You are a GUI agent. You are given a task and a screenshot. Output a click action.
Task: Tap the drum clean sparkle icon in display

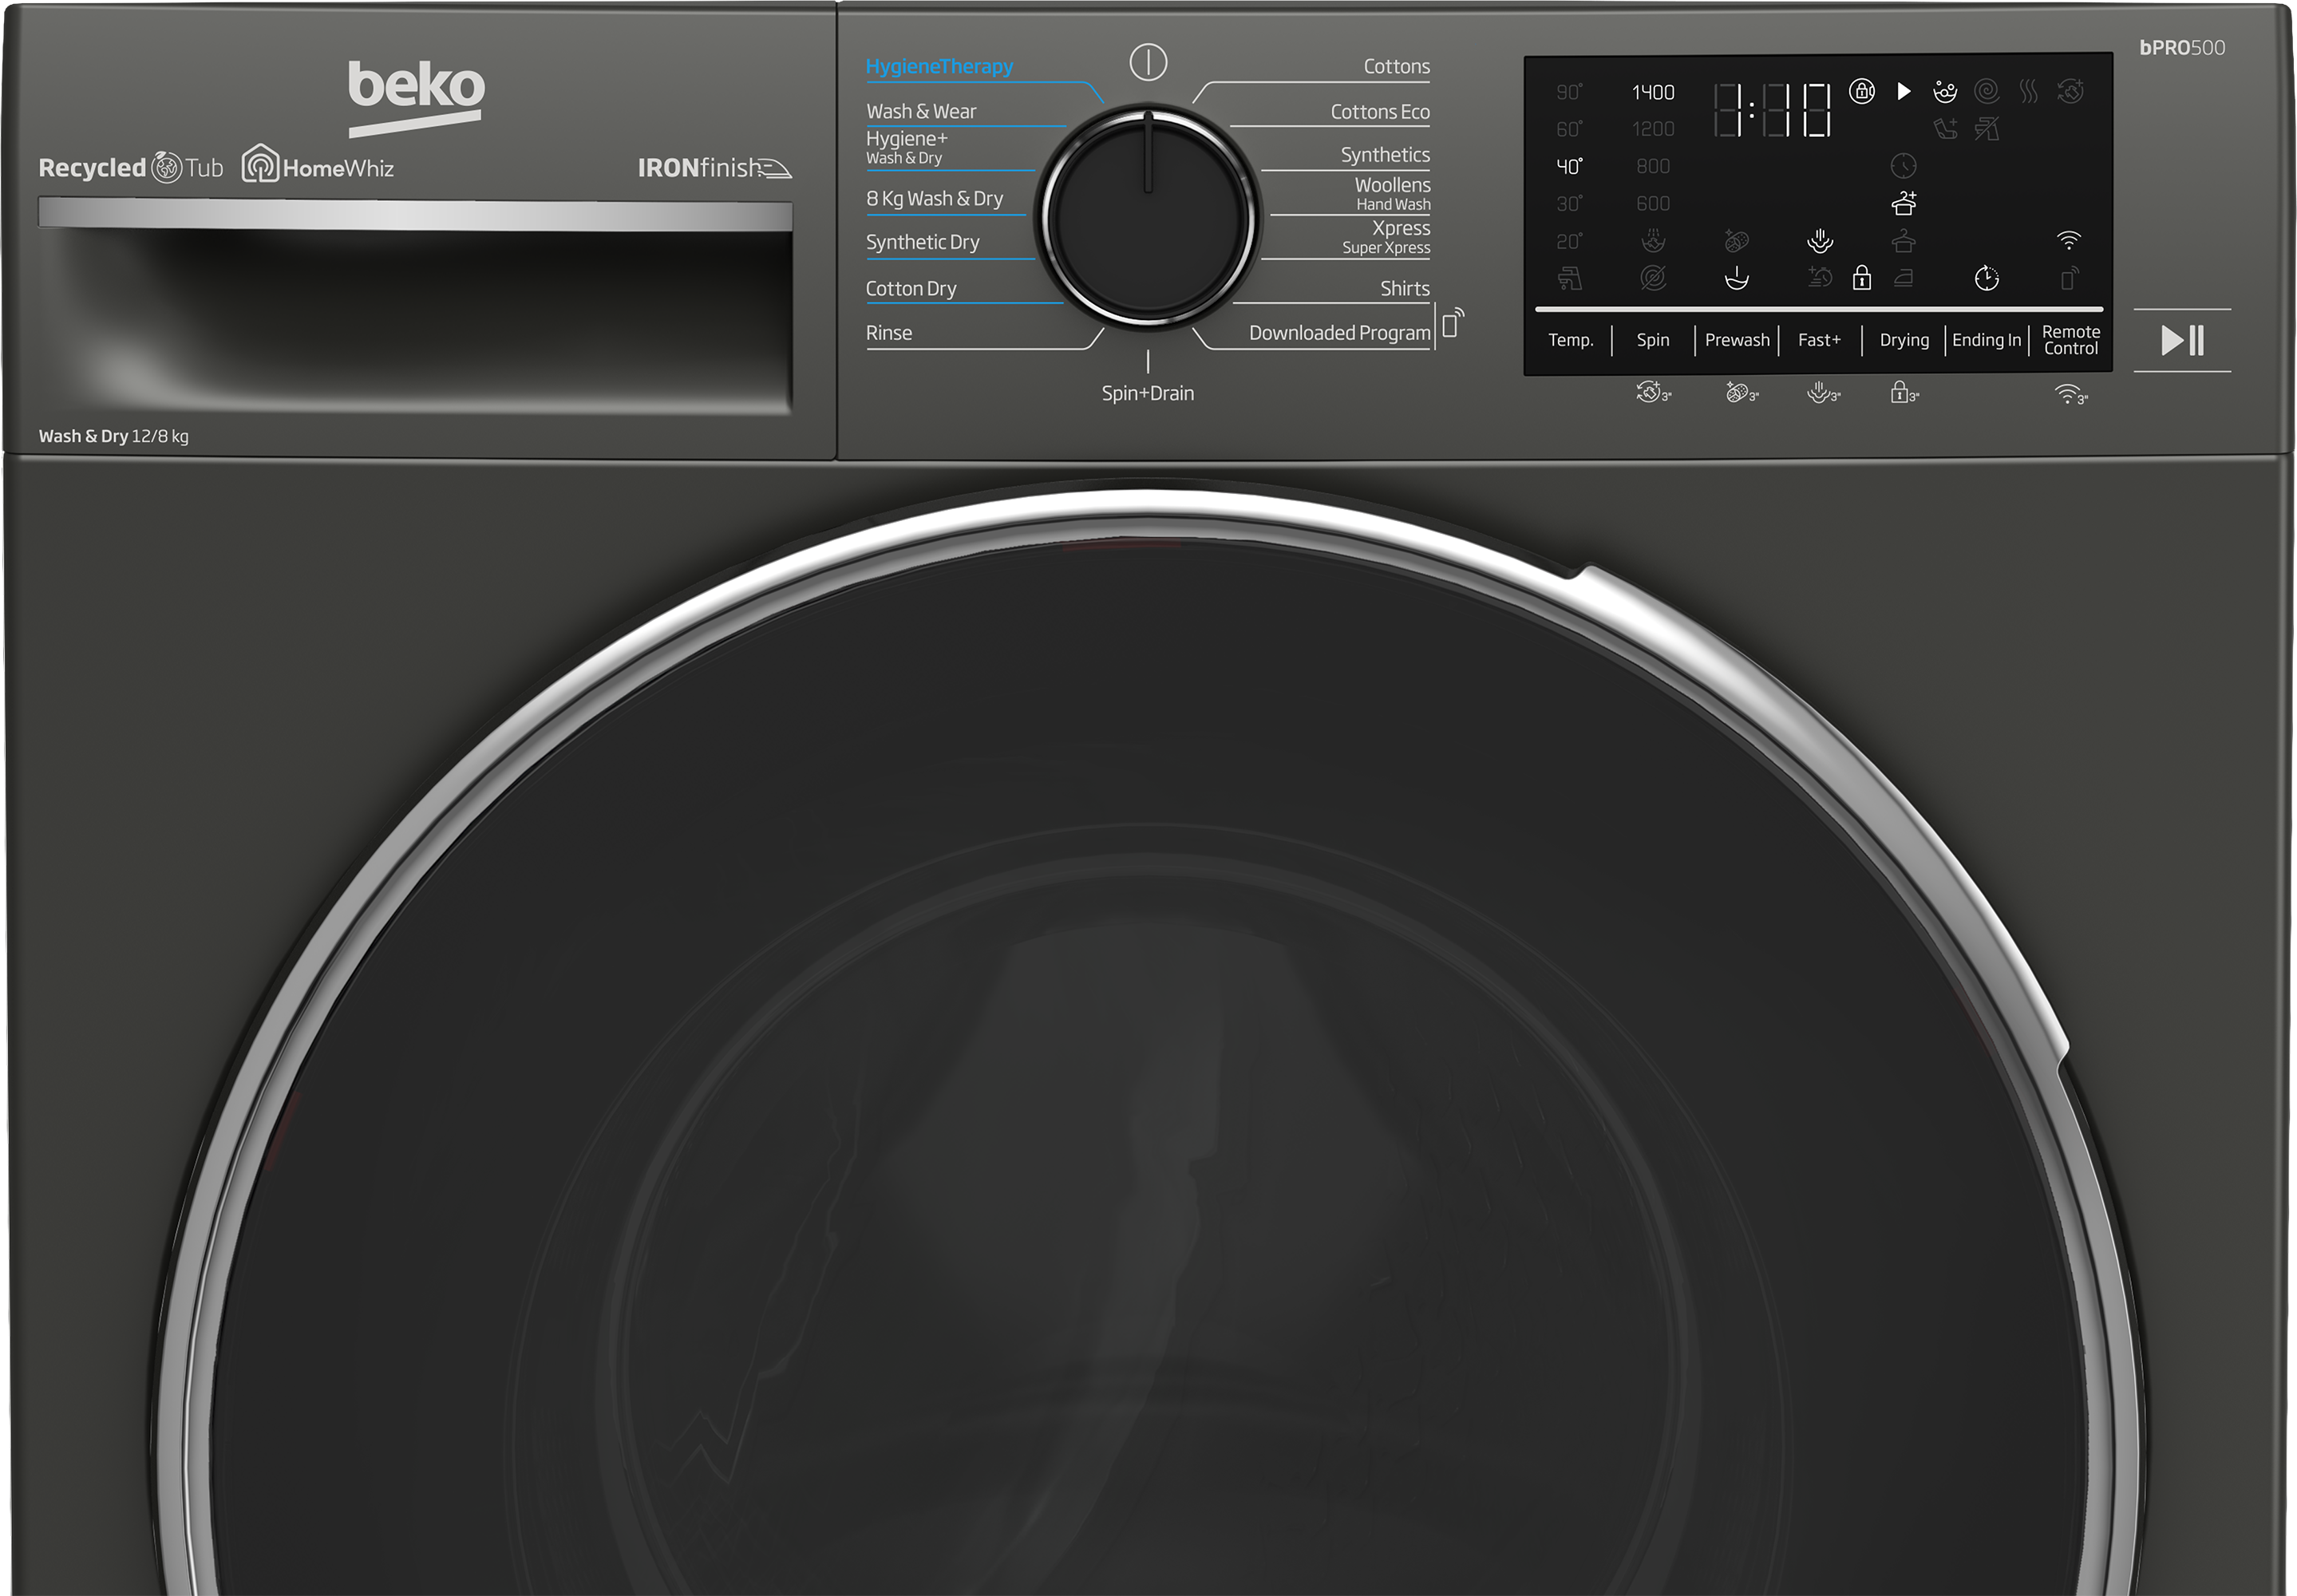tap(1737, 240)
